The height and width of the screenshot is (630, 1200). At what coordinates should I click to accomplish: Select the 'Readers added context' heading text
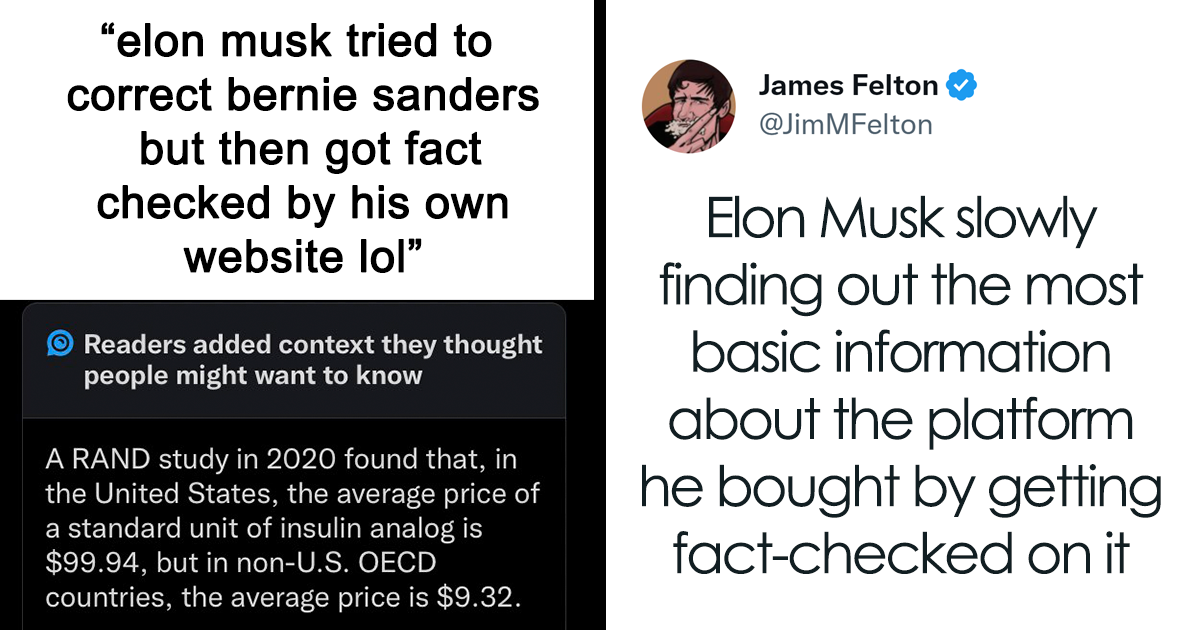click(x=312, y=361)
